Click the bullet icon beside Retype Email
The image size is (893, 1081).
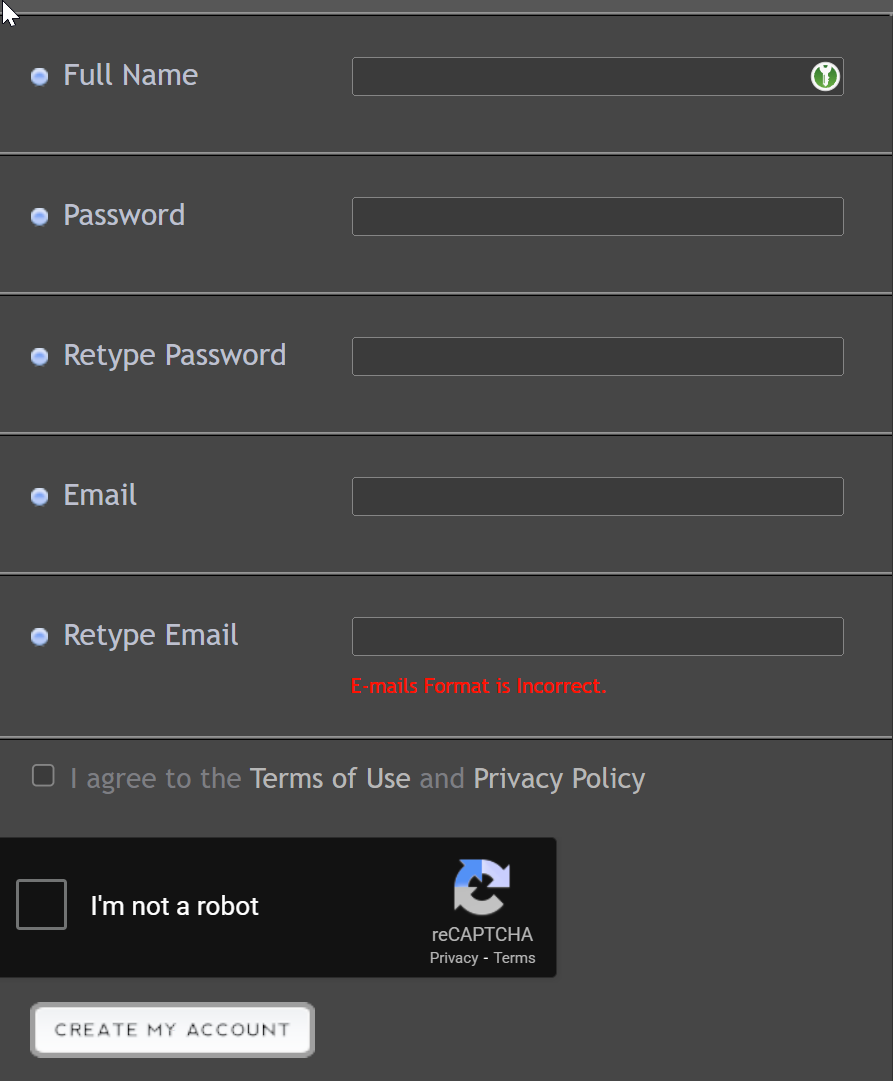coord(40,637)
